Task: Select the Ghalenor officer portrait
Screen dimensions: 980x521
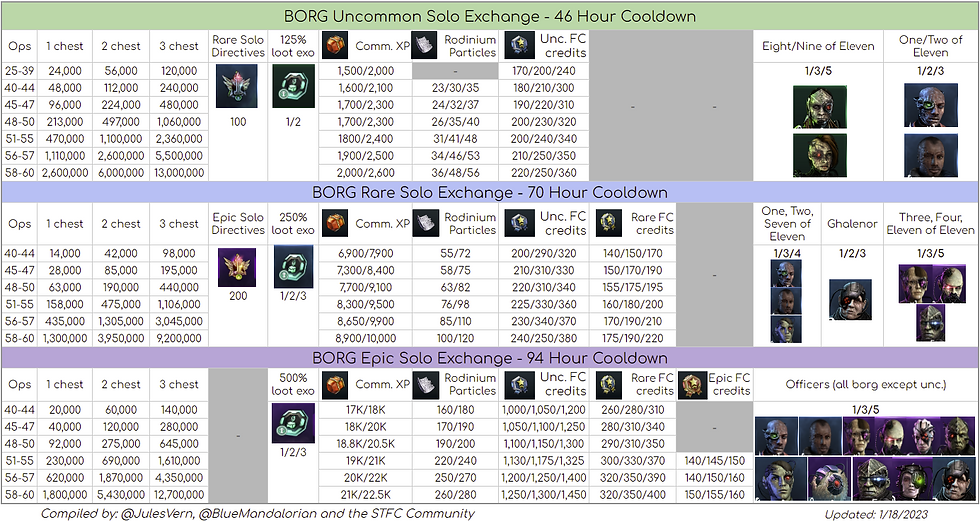Action: pos(851,298)
